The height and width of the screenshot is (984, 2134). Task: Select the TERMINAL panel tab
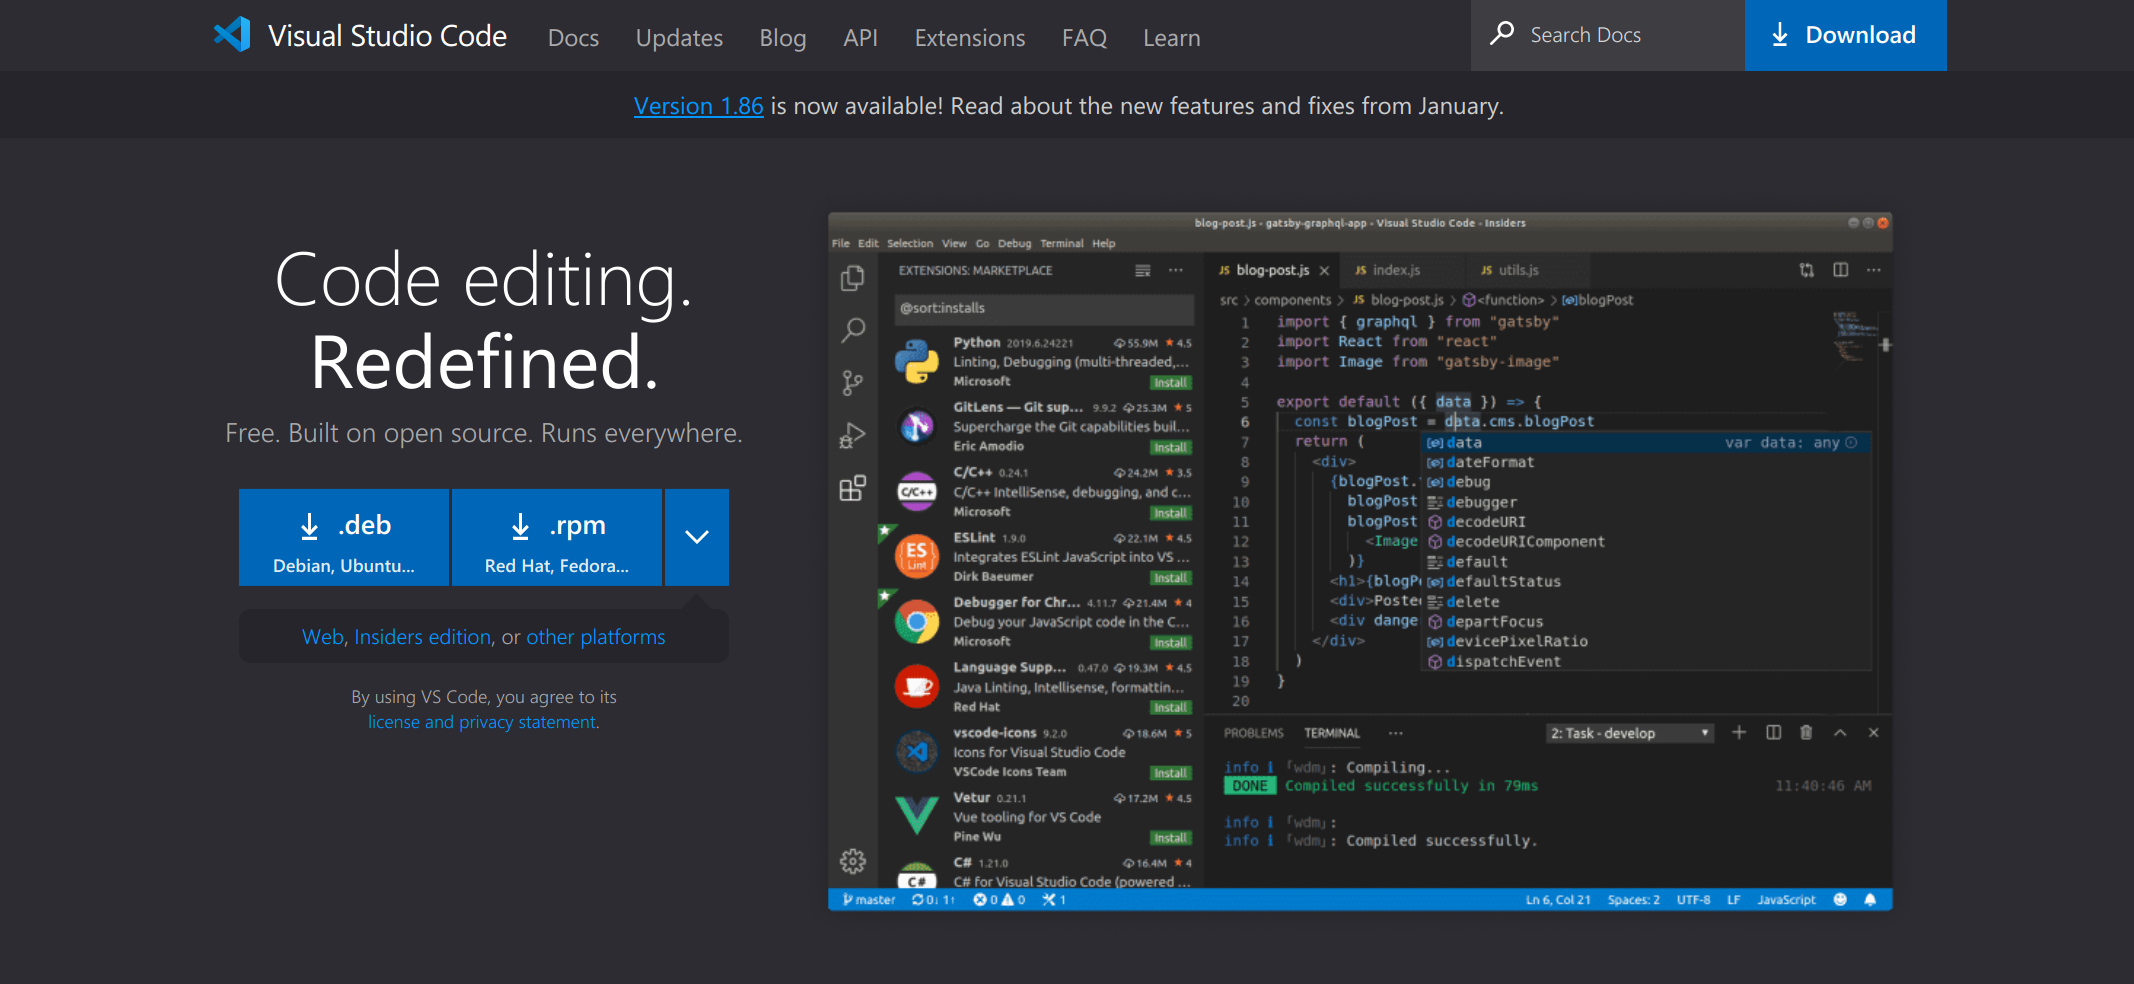[x=1332, y=733]
